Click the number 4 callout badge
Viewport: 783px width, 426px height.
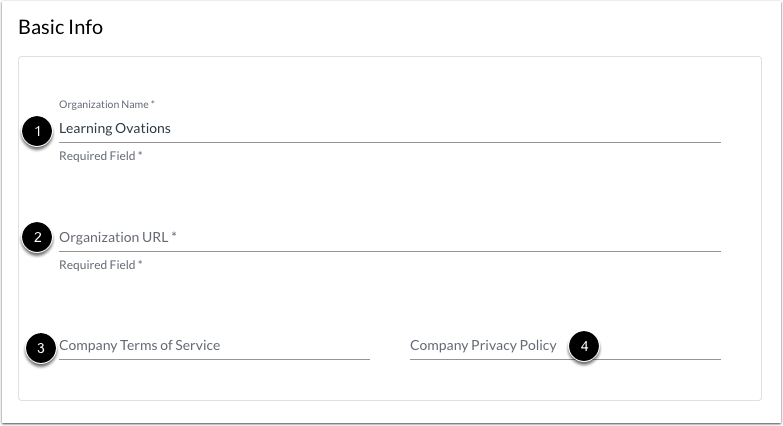tap(584, 347)
